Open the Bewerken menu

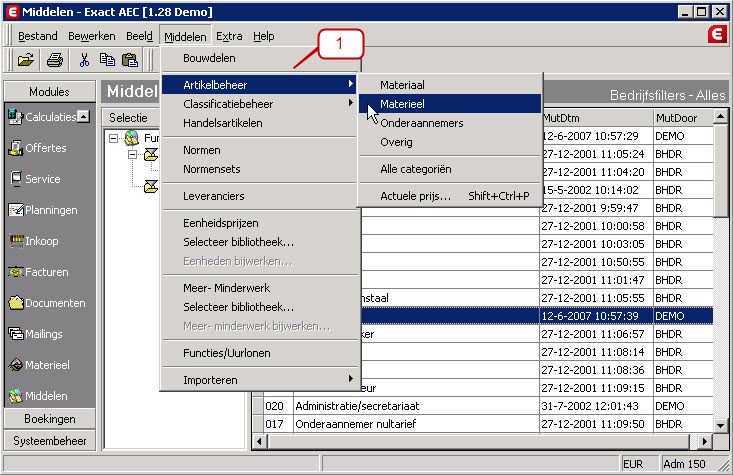pyautogui.click(x=91, y=36)
